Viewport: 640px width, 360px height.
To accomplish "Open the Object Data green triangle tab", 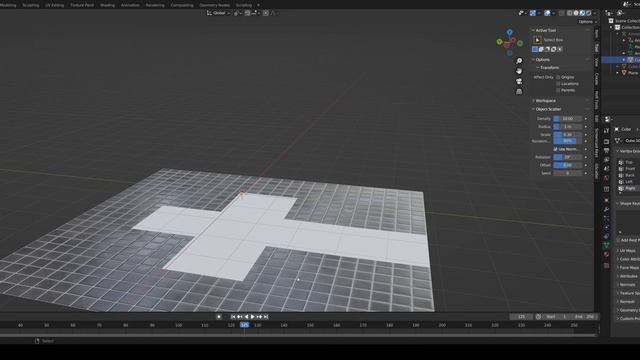I will pos(606,245).
